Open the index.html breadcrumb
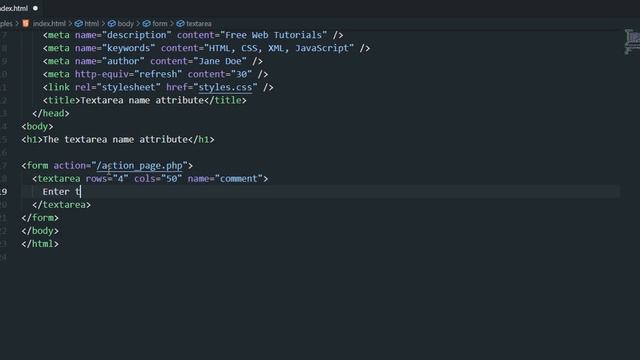The width and height of the screenshot is (640, 360). point(49,24)
